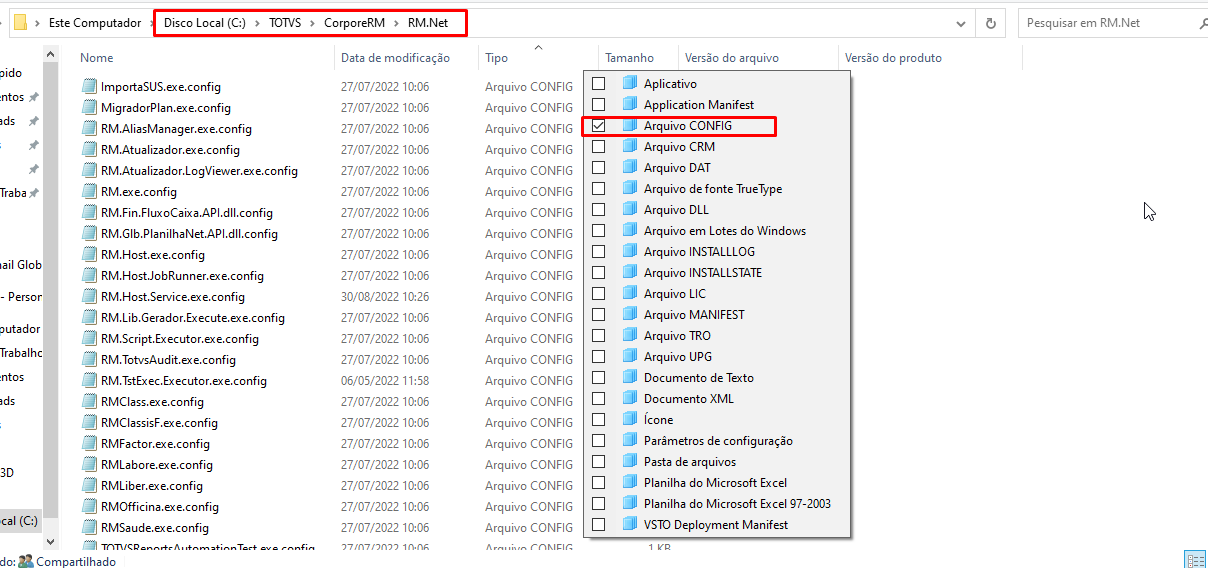
Task: Click the RM.AliasManager.exe.config file icon
Action: click(89, 129)
